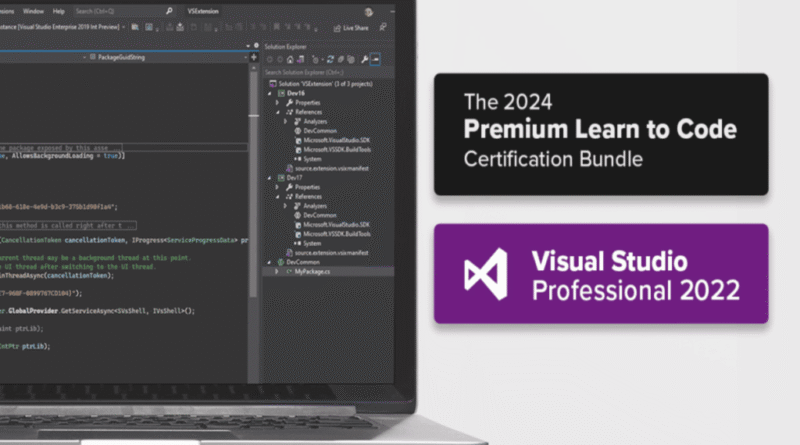Screen dimensions: 800x445
Task: Click the editor split plus button
Action: 254,57
